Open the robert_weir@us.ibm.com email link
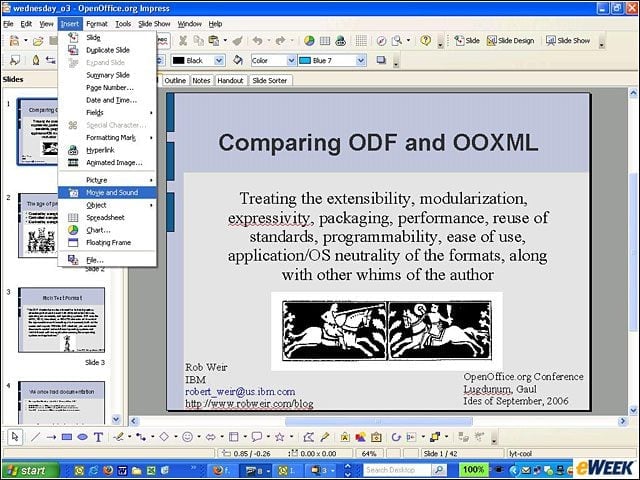Image resolution: width=640 pixels, height=480 pixels. coord(240,391)
